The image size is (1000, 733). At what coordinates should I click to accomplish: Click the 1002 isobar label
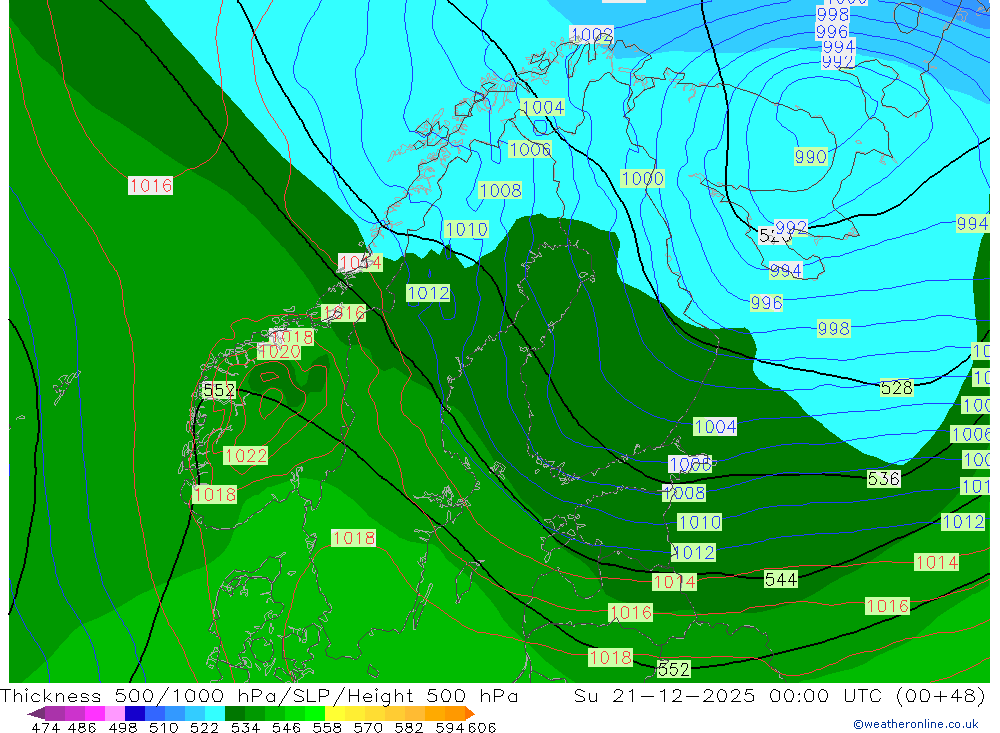pyautogui.click(x=592, y=34)
